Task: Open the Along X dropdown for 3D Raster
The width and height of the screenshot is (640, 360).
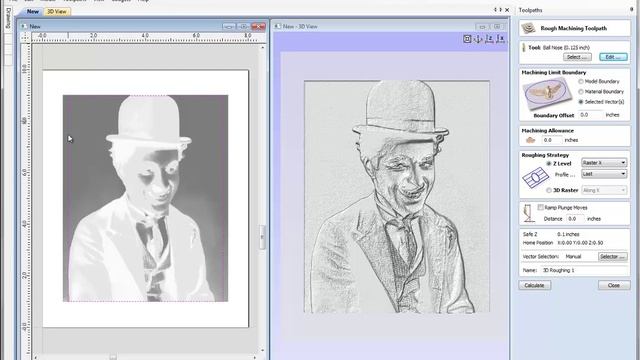Action: 604,190
